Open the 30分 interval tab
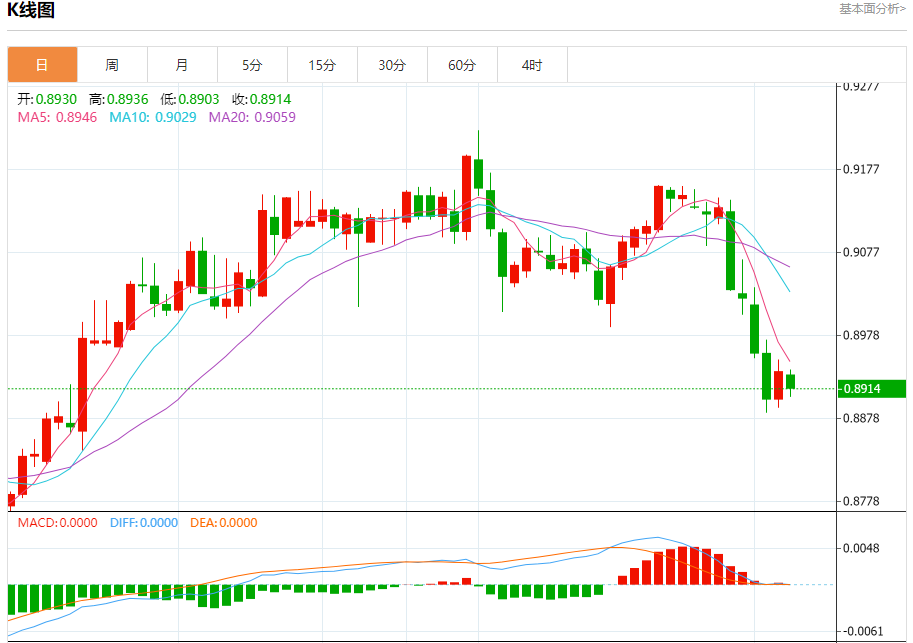The image size is (913, 643). pos(392,65)
